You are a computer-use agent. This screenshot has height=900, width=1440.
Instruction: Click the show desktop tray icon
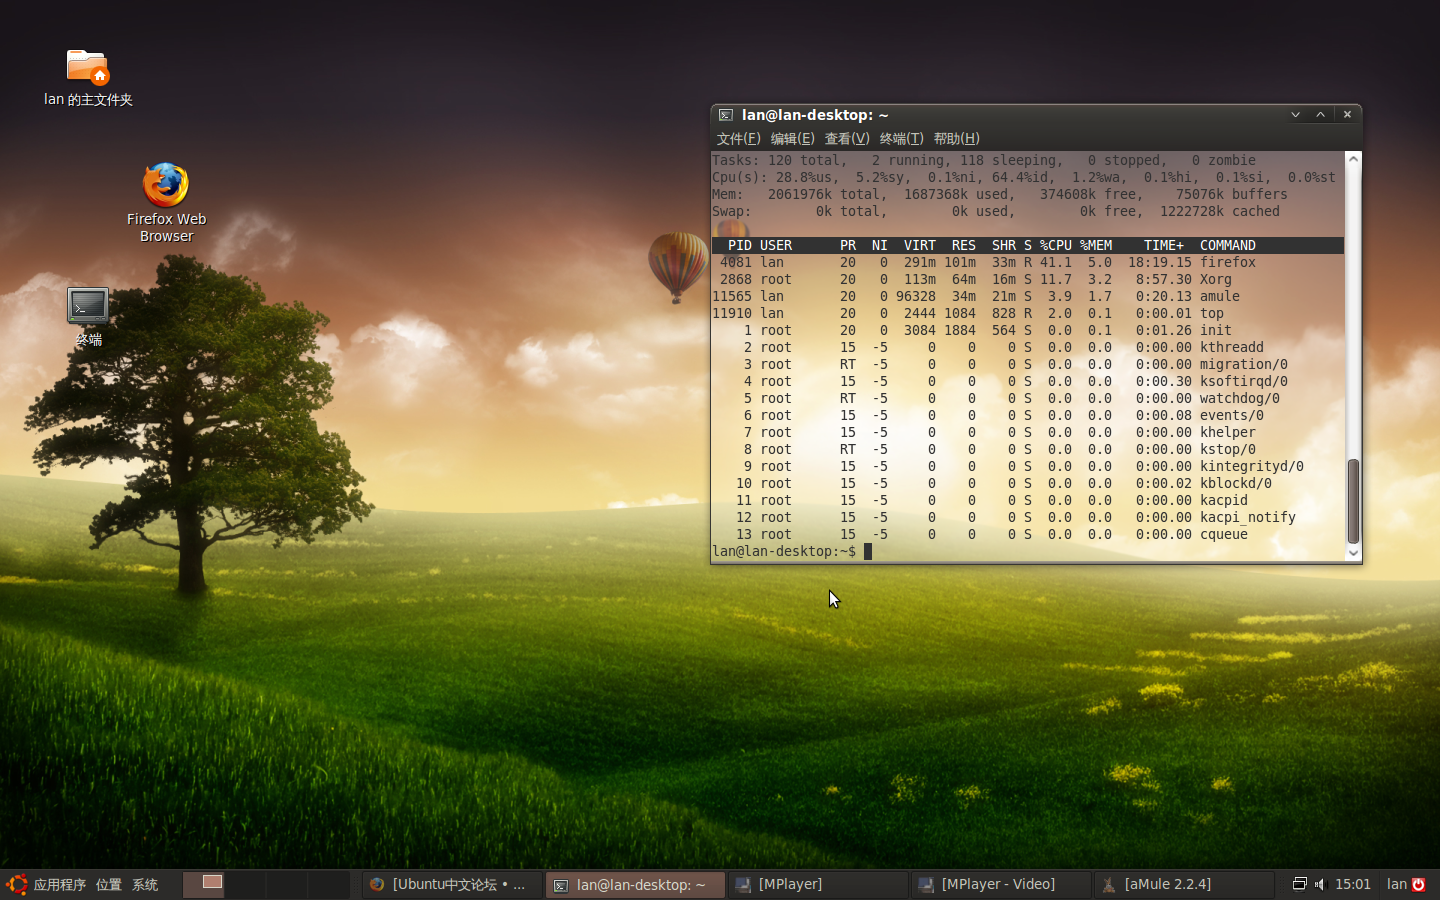point(1299,884)
